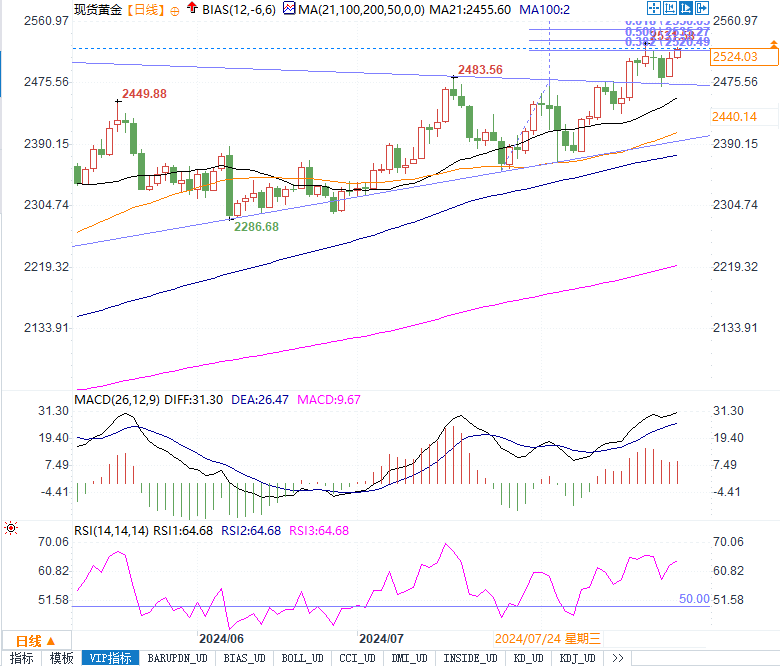Screen dimensions: 780x666
Task: Open the 日线 period selector at bottom
Action: point(36,641)
